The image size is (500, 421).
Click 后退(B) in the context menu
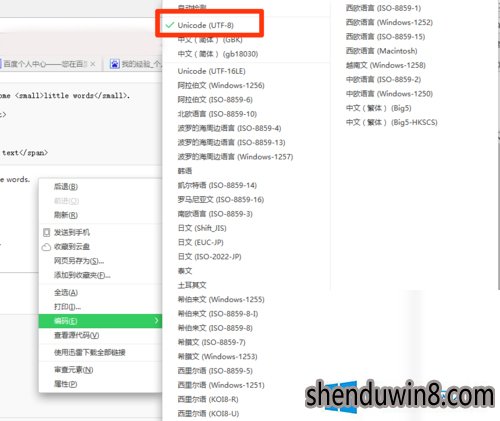coord(66,187)
